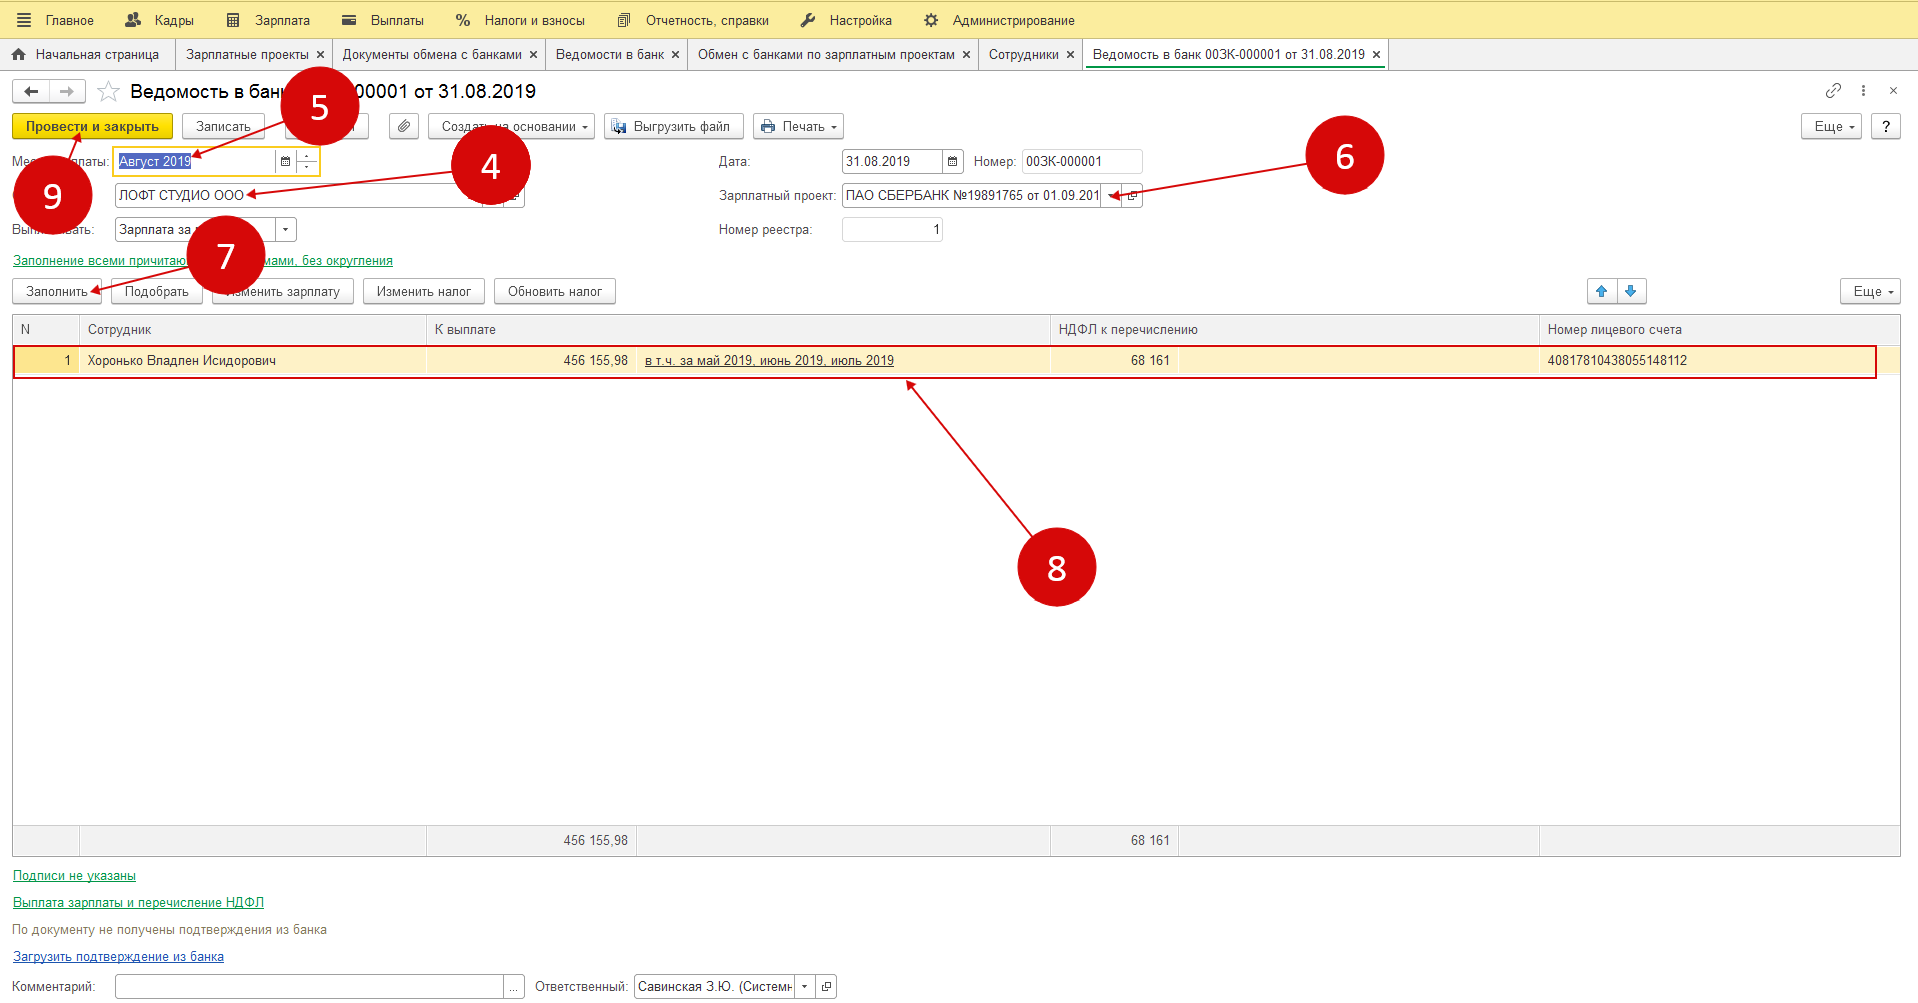The height and width of the screenshot is (1003, 1918).
Task: Expand the Выплачивать dropdown arrow
Action: click(x=286, y=230)
